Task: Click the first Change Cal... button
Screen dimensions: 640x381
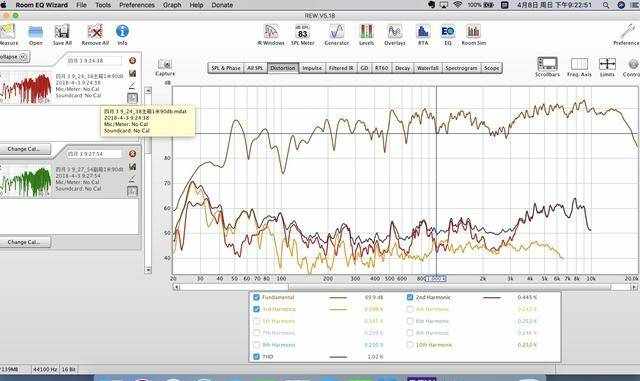Action: [x=24, y=149]
